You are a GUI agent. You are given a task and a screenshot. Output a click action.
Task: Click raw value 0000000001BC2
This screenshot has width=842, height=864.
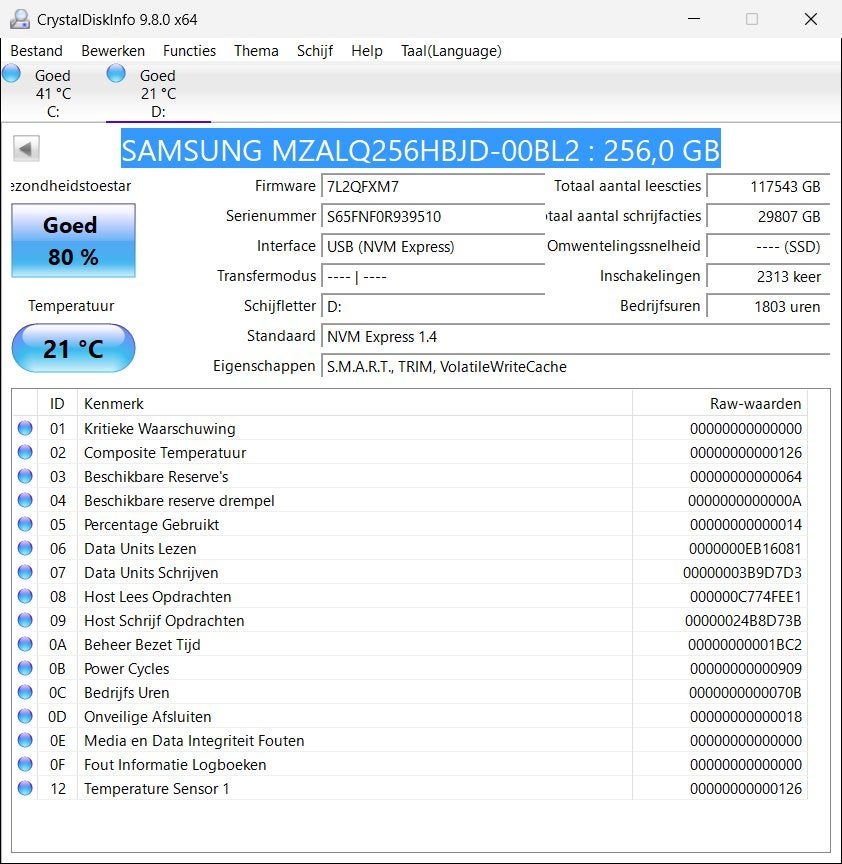(745, 645)
